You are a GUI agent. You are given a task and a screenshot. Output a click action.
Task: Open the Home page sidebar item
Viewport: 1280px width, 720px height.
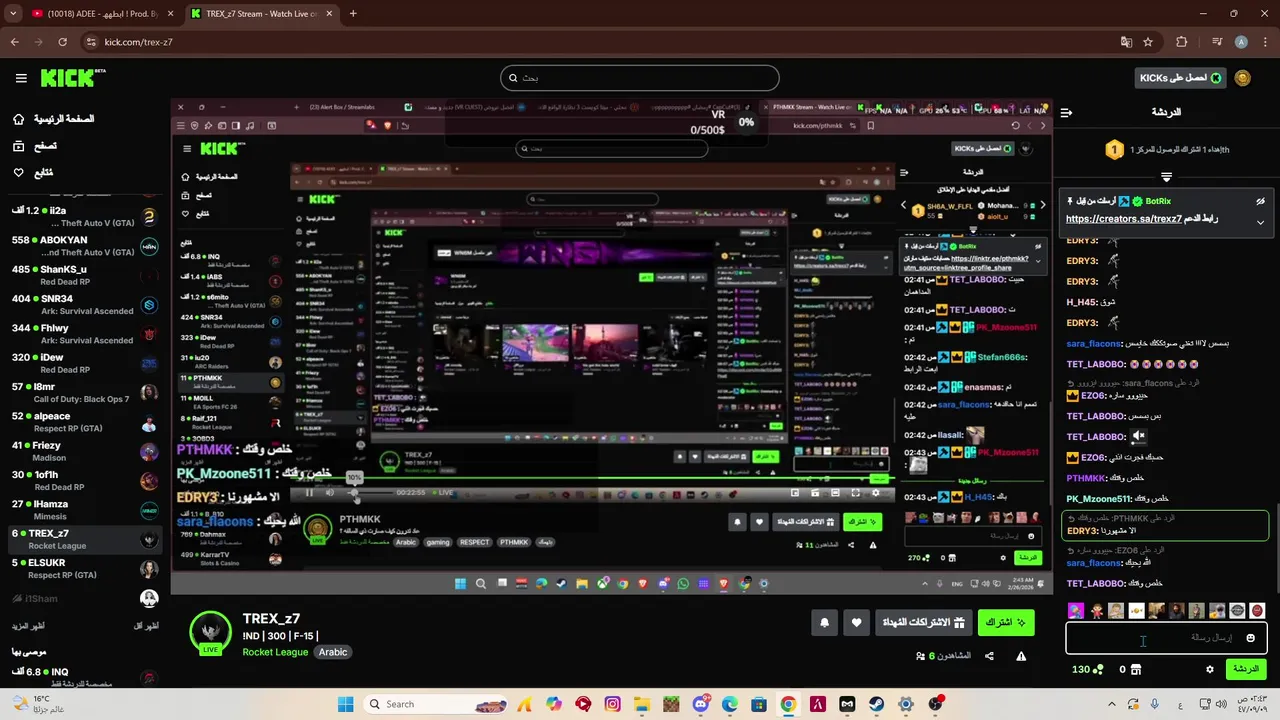pyautogui.click(x=55, y=119)
